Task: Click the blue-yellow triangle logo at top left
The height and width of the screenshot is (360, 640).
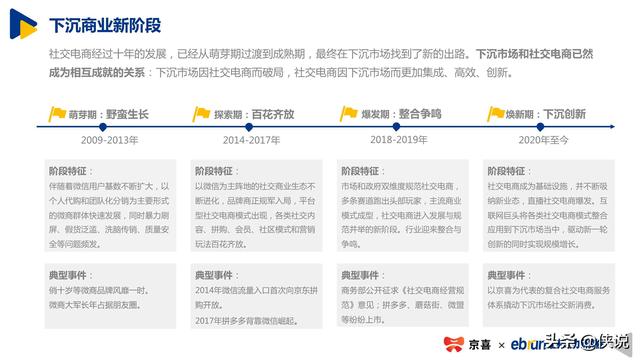Action: (x=23, y=24)
